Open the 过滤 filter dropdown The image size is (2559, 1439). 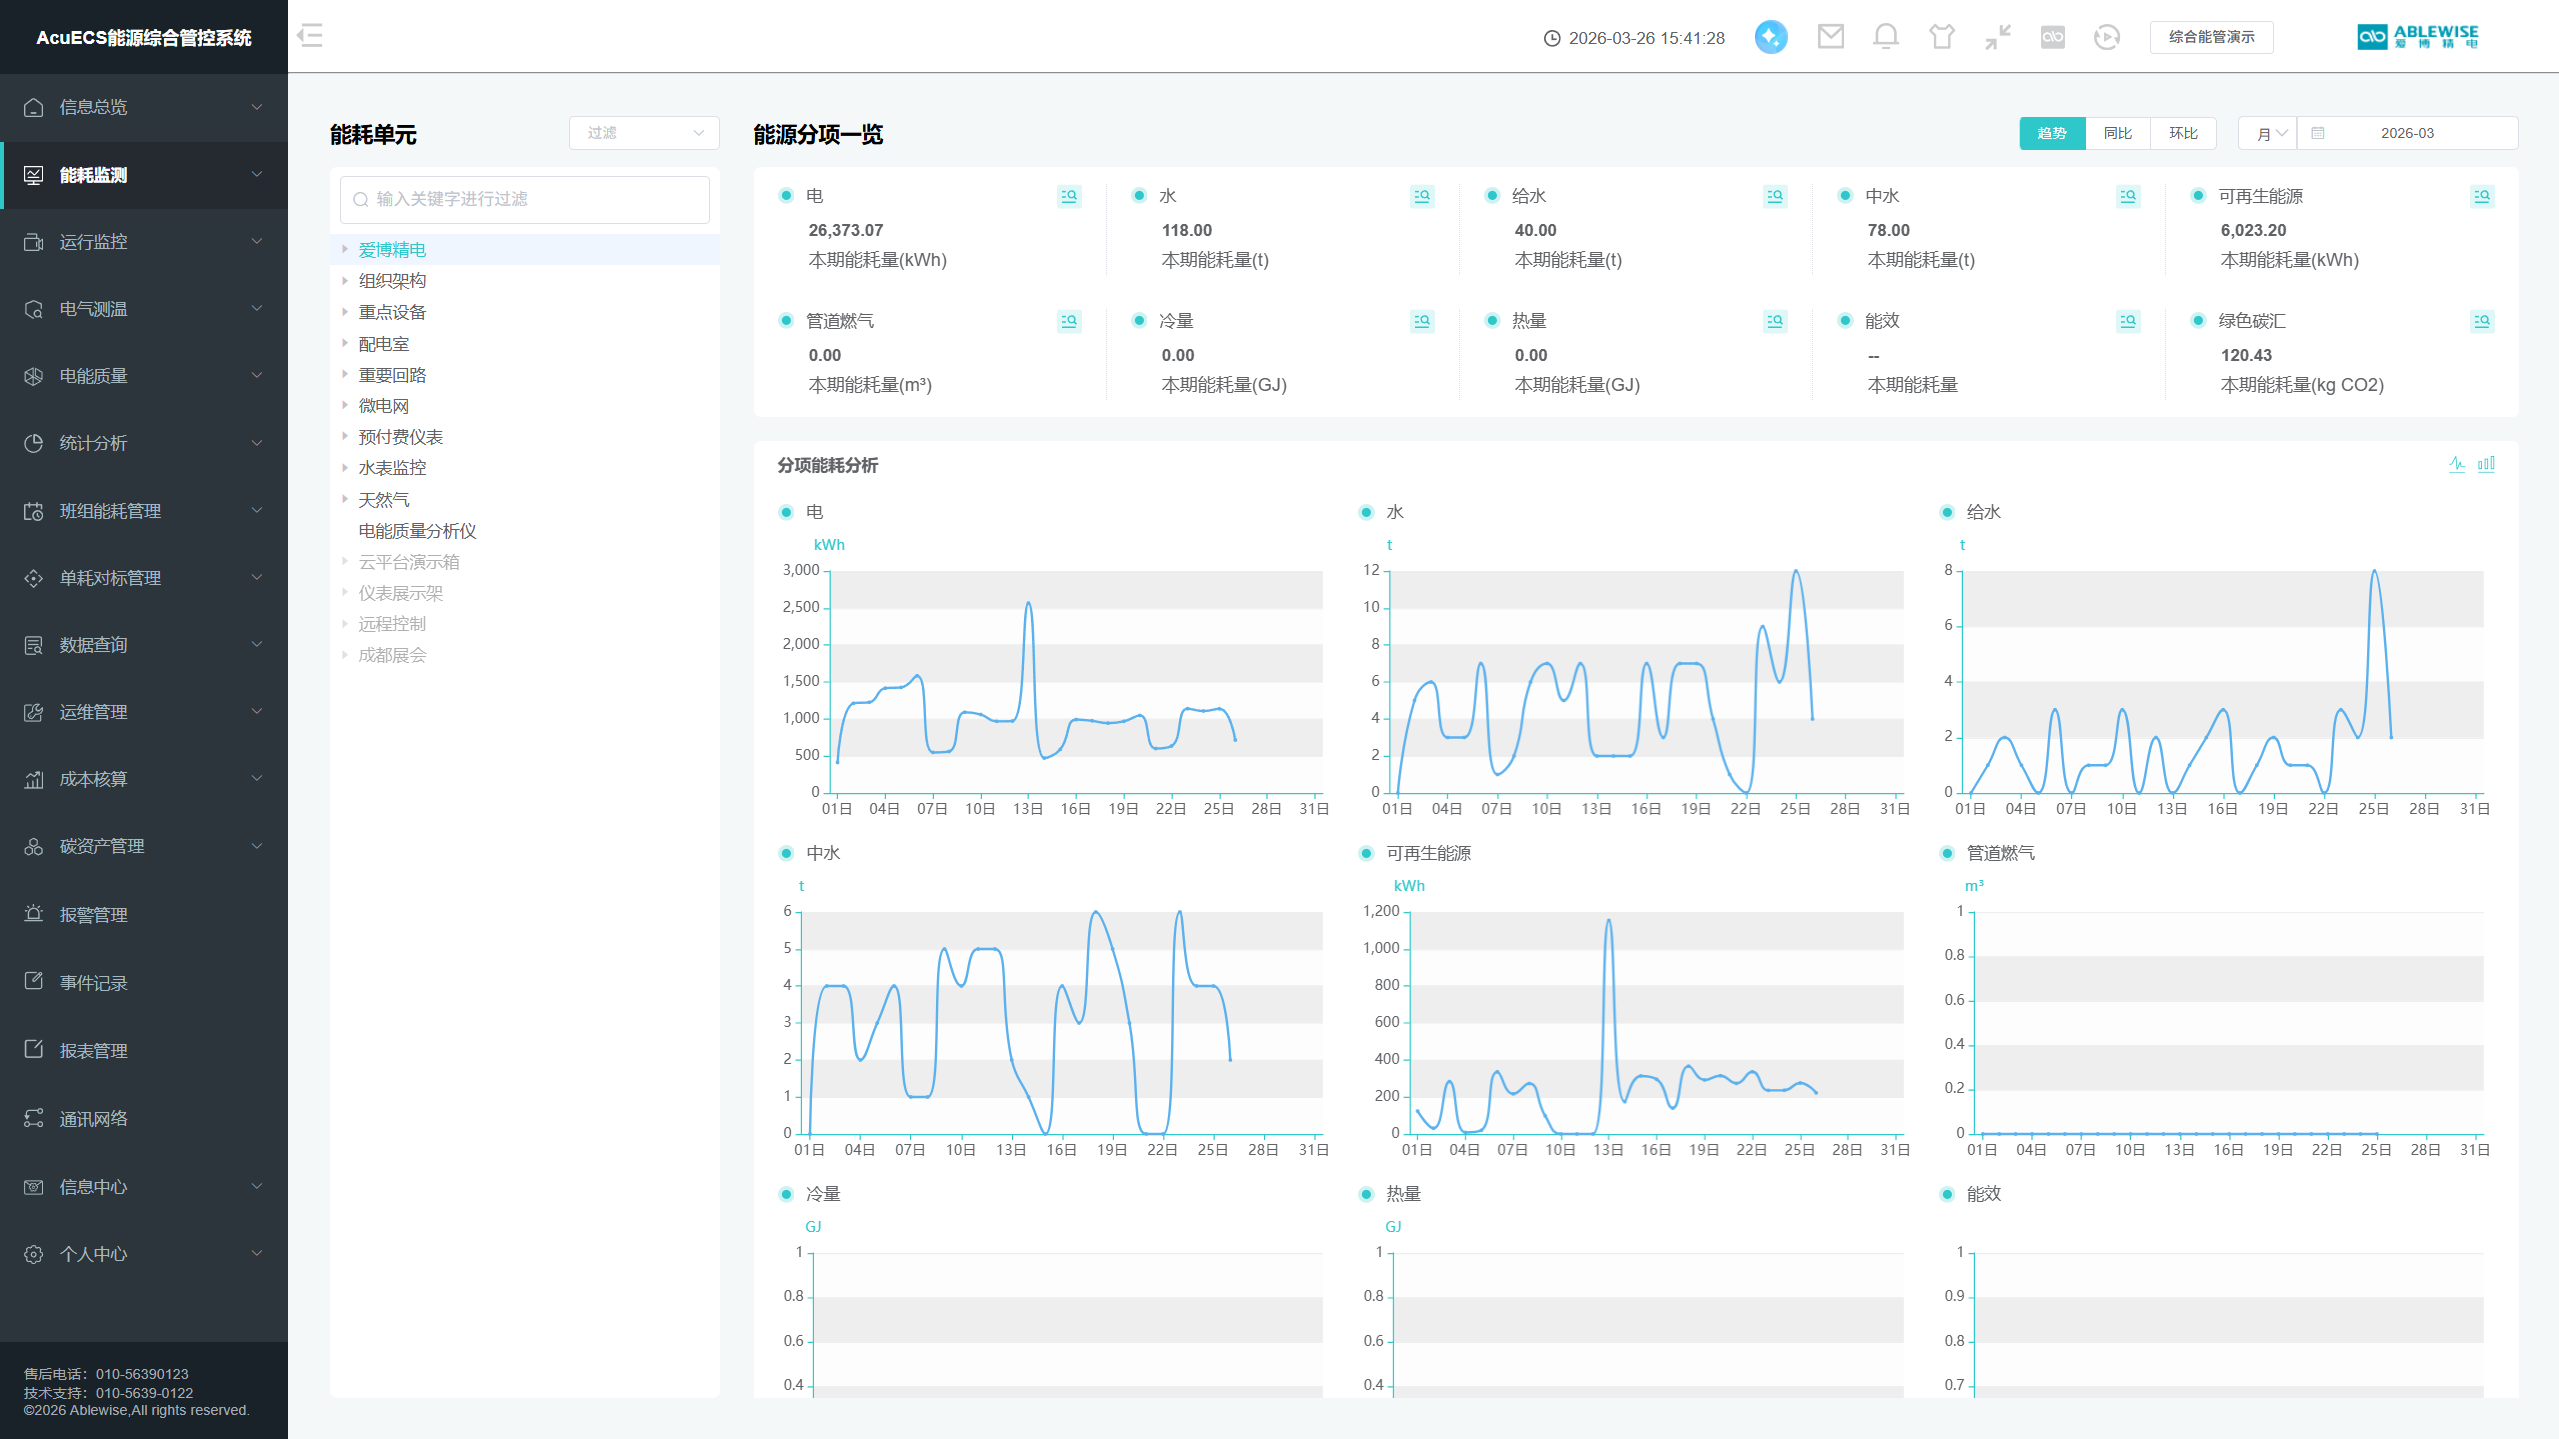644,133
